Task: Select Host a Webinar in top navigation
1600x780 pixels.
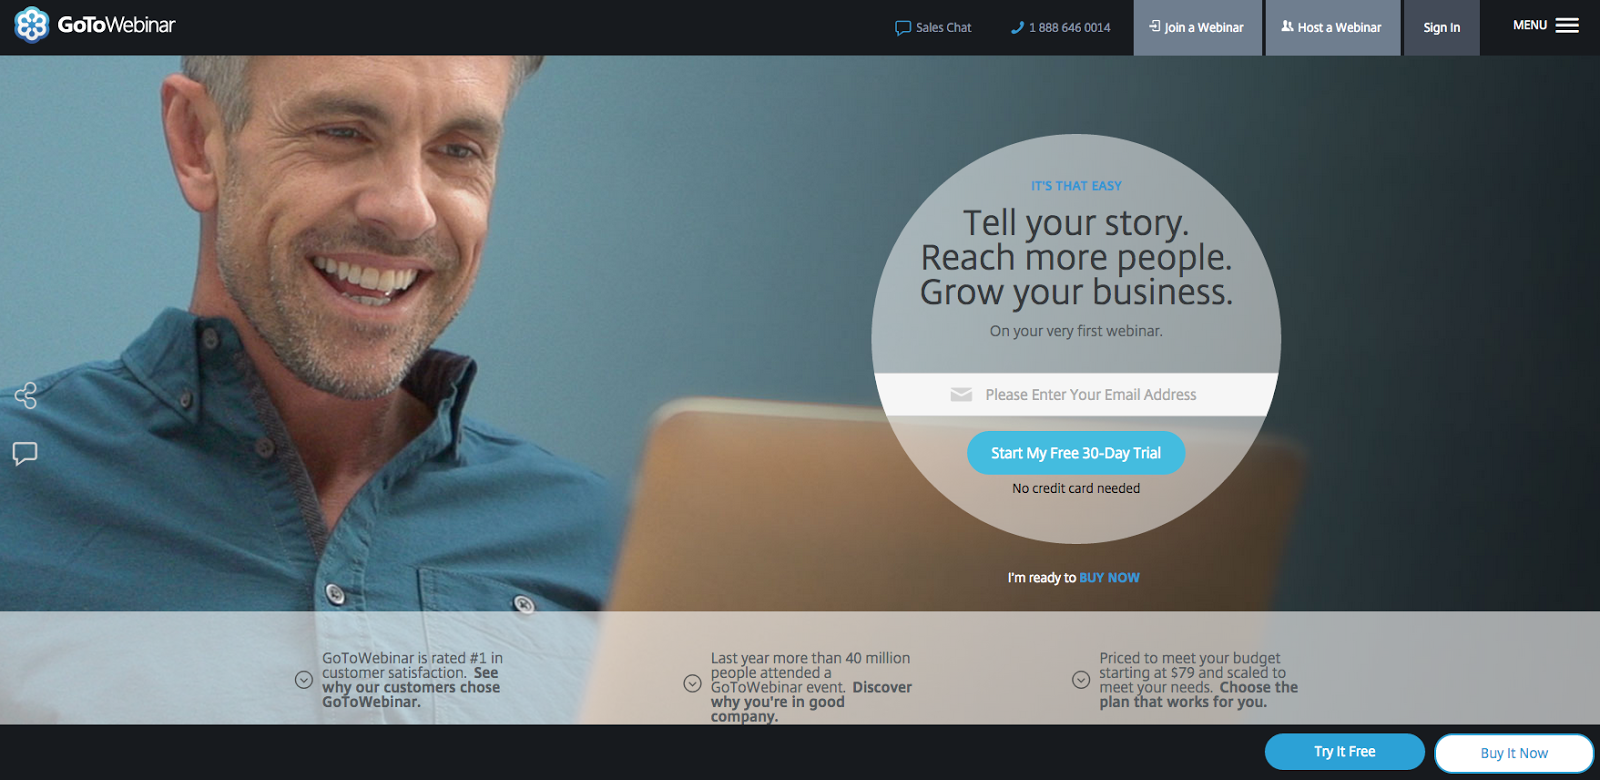Action: click(x=1333, y=28)
